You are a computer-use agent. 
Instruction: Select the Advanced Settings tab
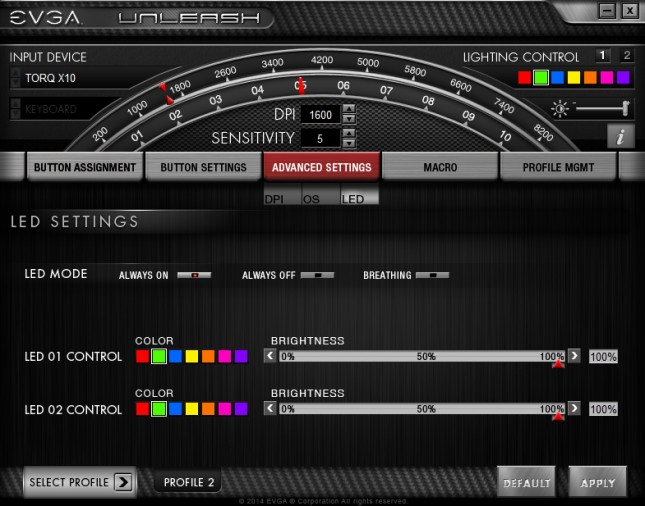tap(322, 167)
